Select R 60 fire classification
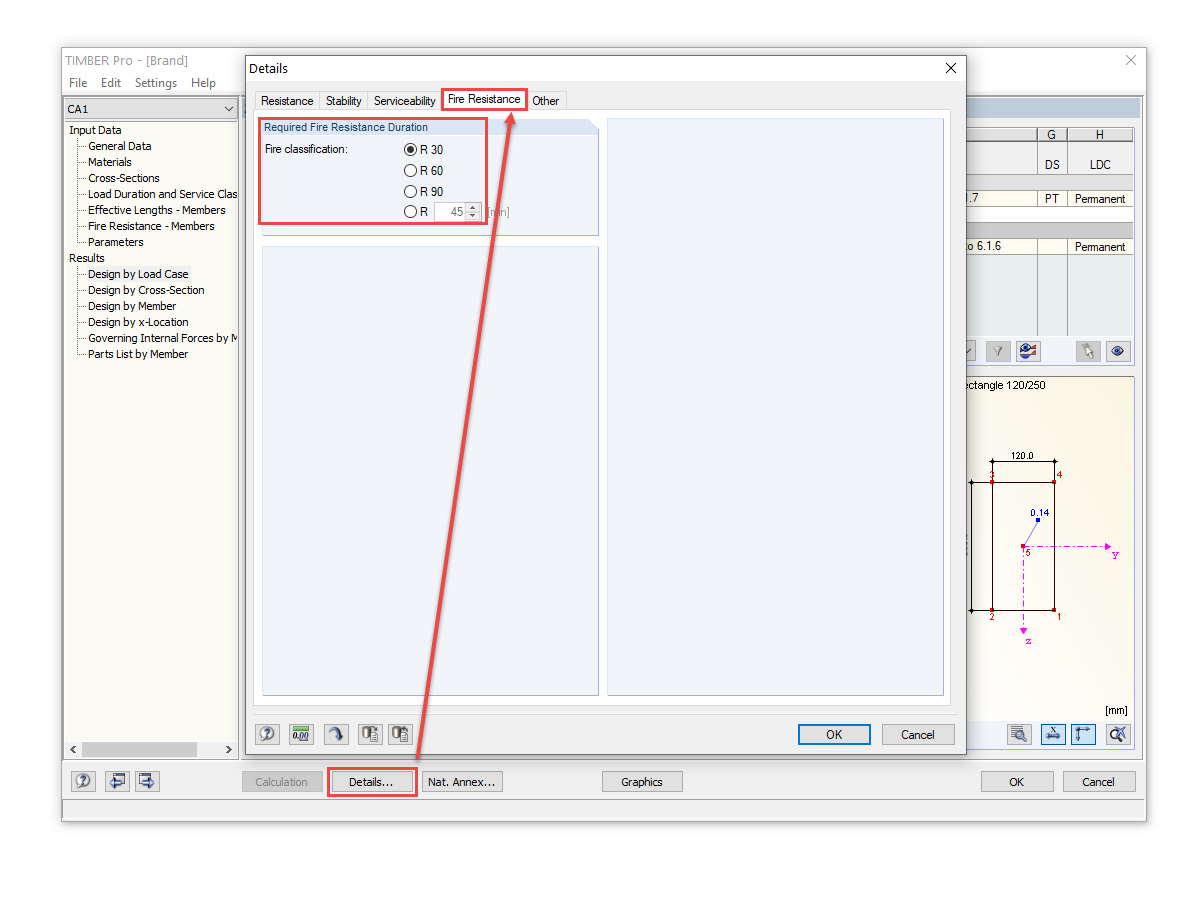The image size is (1200, 900). pos(410,171)
